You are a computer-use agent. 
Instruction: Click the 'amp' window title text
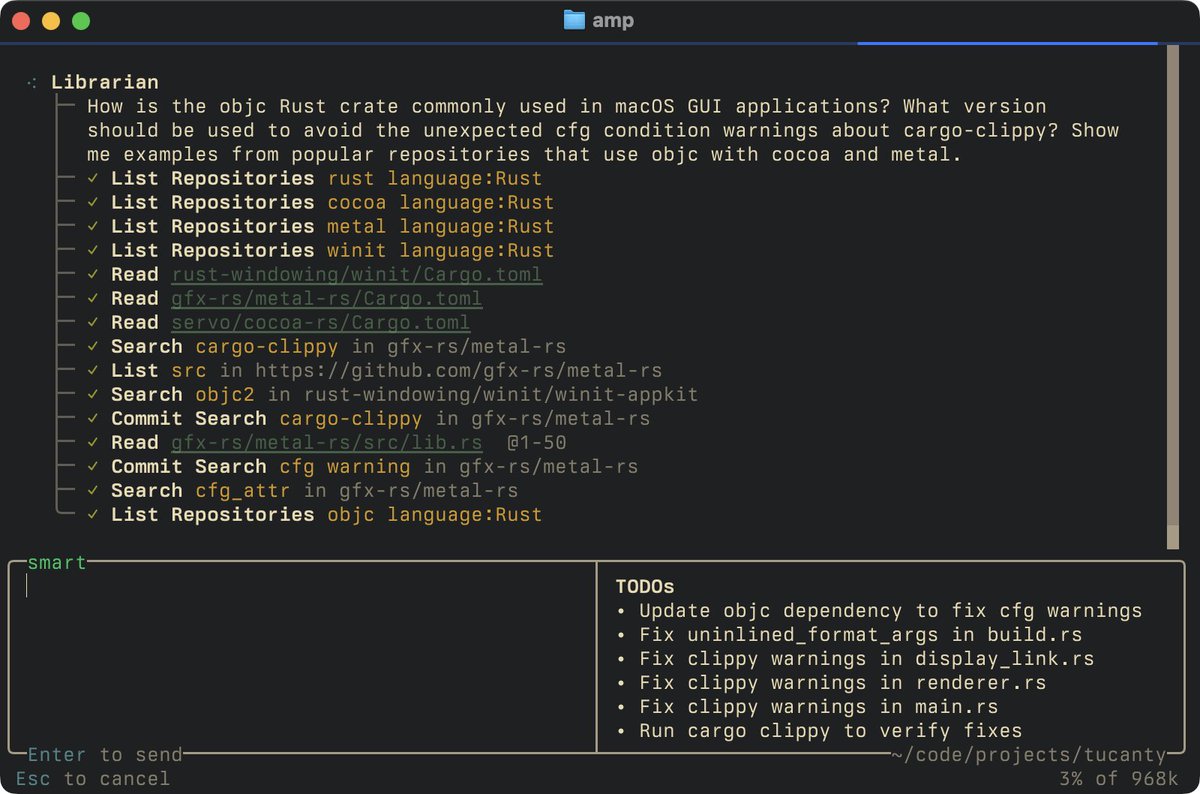pos(613,20)
